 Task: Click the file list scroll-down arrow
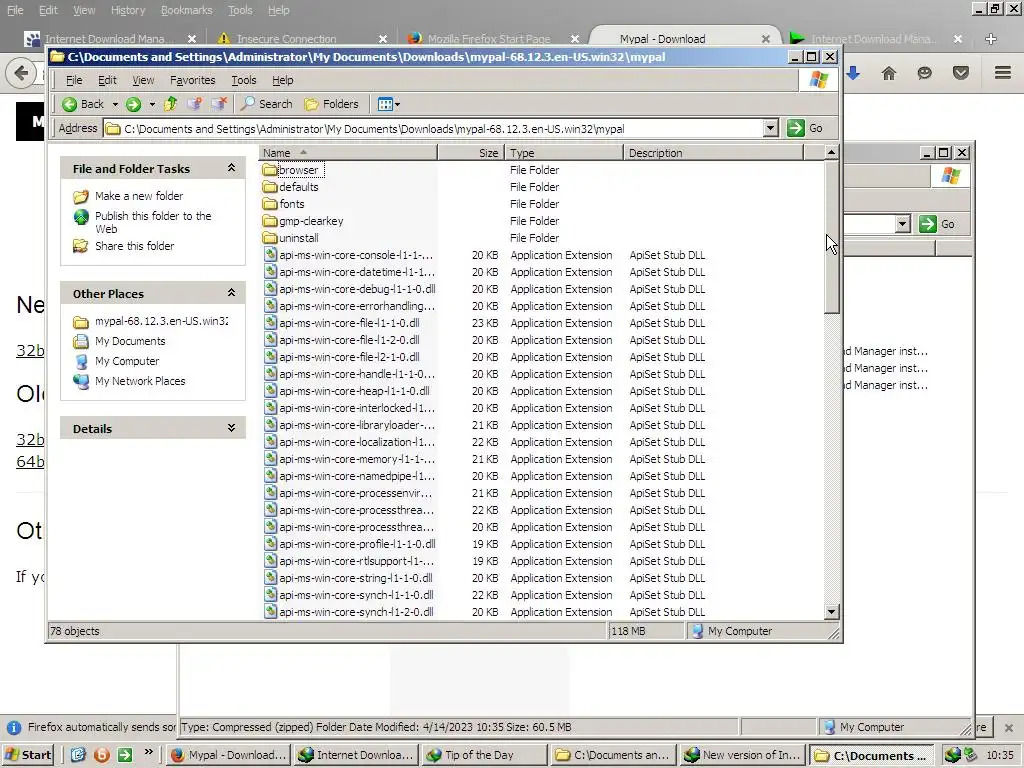[x=831, y=612]
